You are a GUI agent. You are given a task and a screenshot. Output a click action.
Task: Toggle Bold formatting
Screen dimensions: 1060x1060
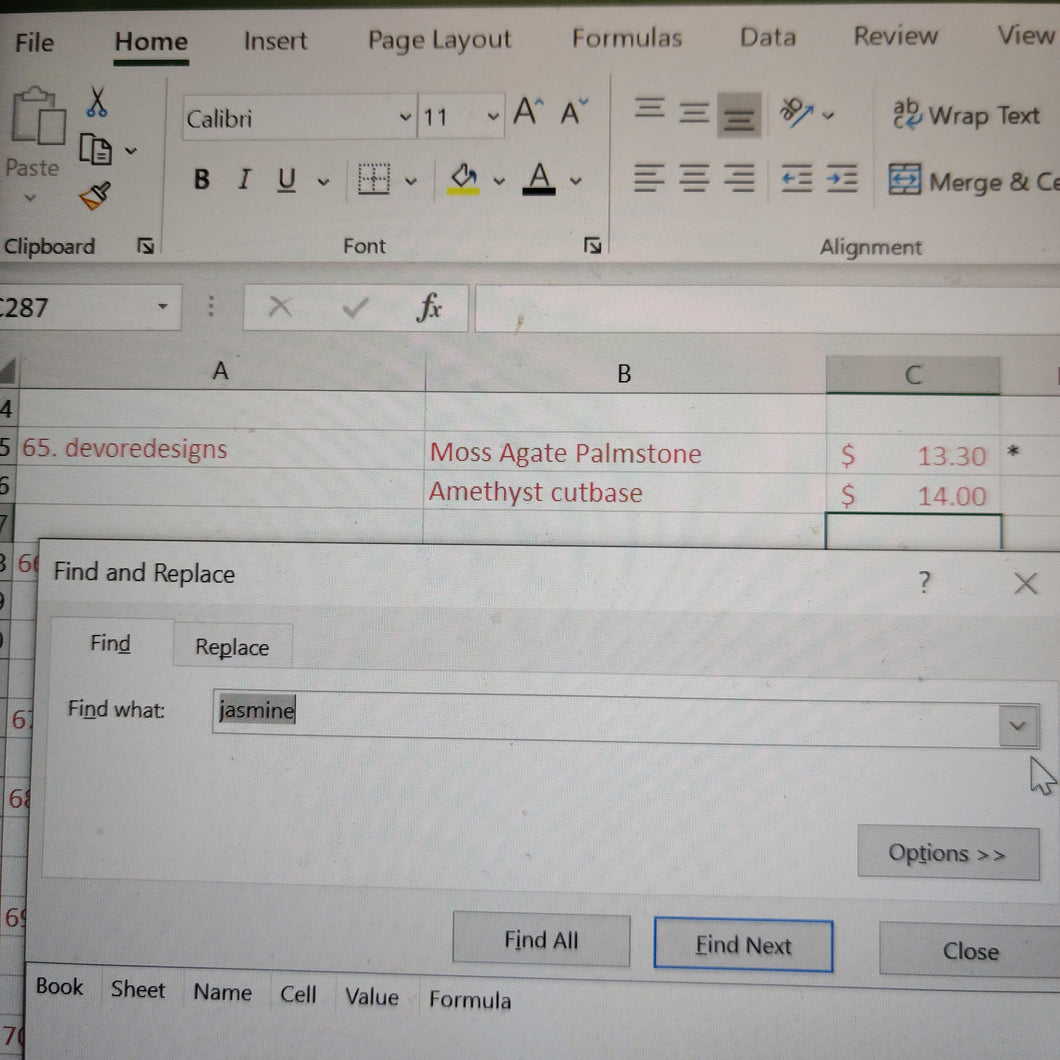(x=202, y=180)
